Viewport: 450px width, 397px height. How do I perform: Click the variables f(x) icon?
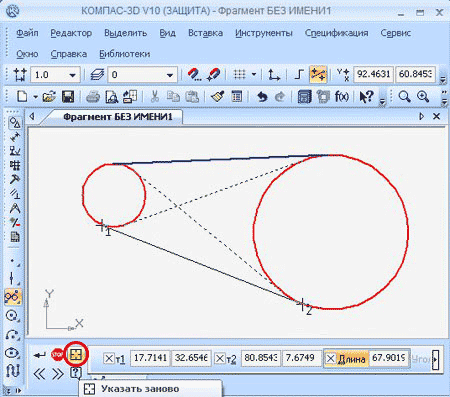coord(342,97)
